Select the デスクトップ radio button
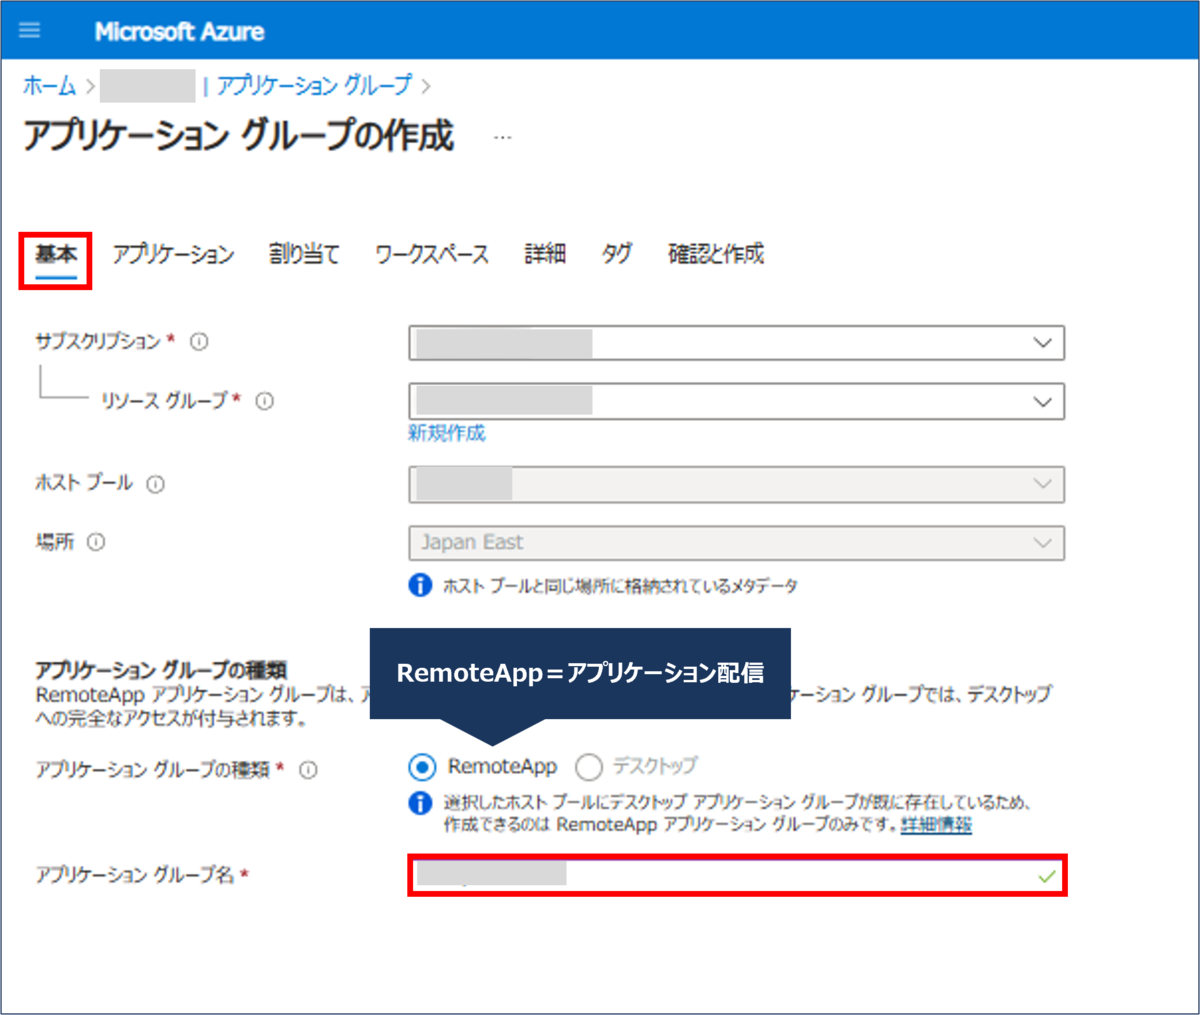 tap(589, 767)
